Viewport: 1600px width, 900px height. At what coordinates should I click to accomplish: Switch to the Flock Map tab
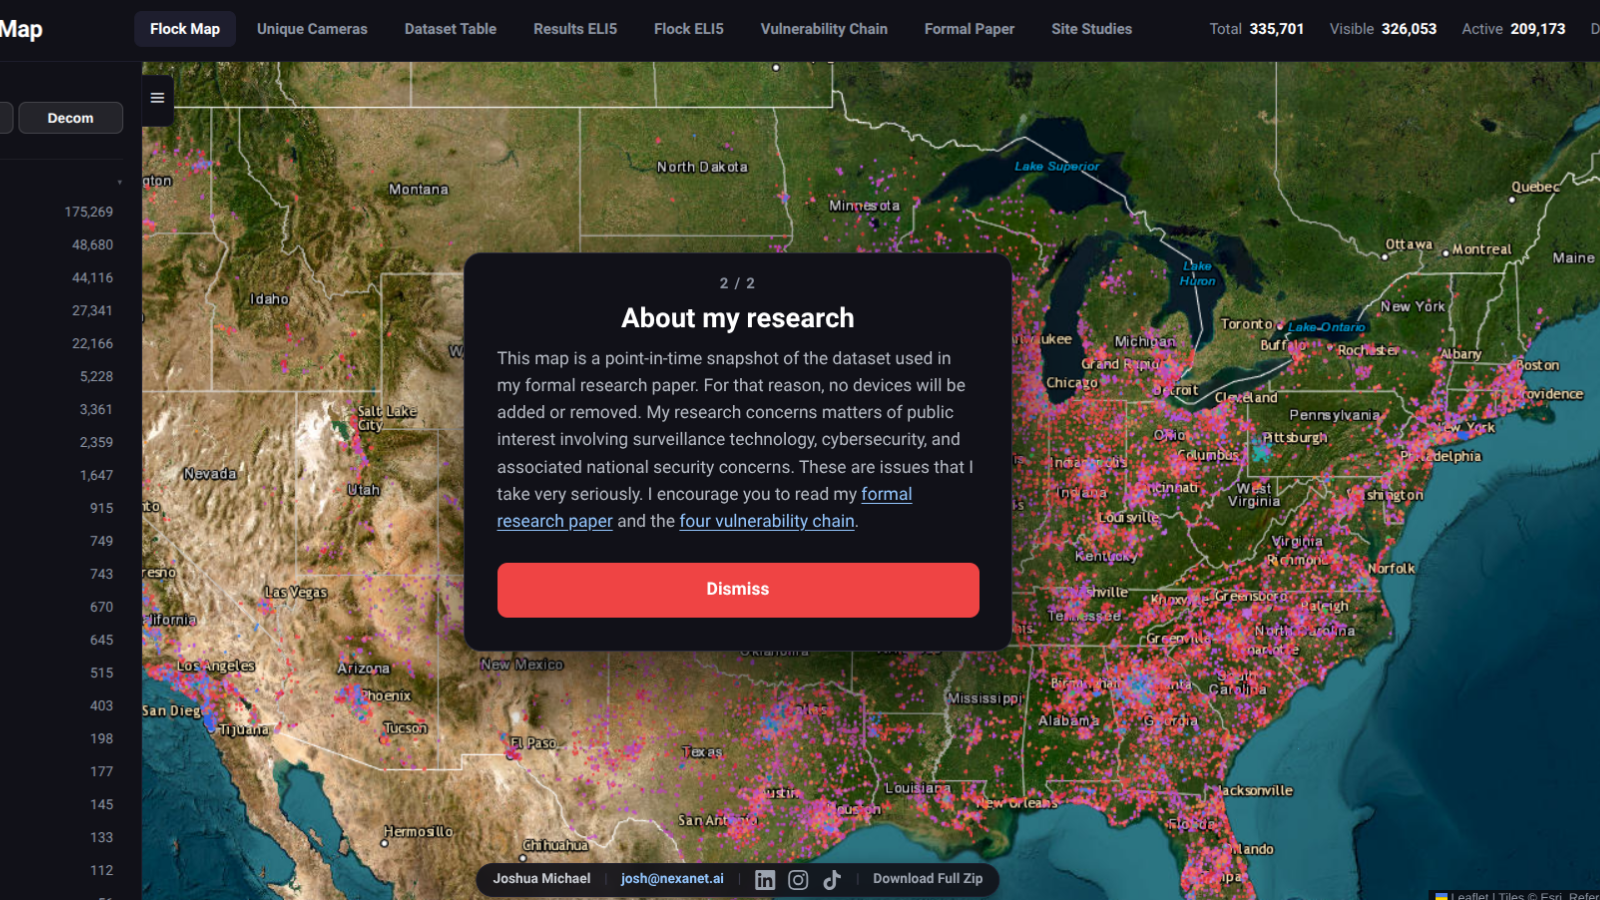pos(185,29)
